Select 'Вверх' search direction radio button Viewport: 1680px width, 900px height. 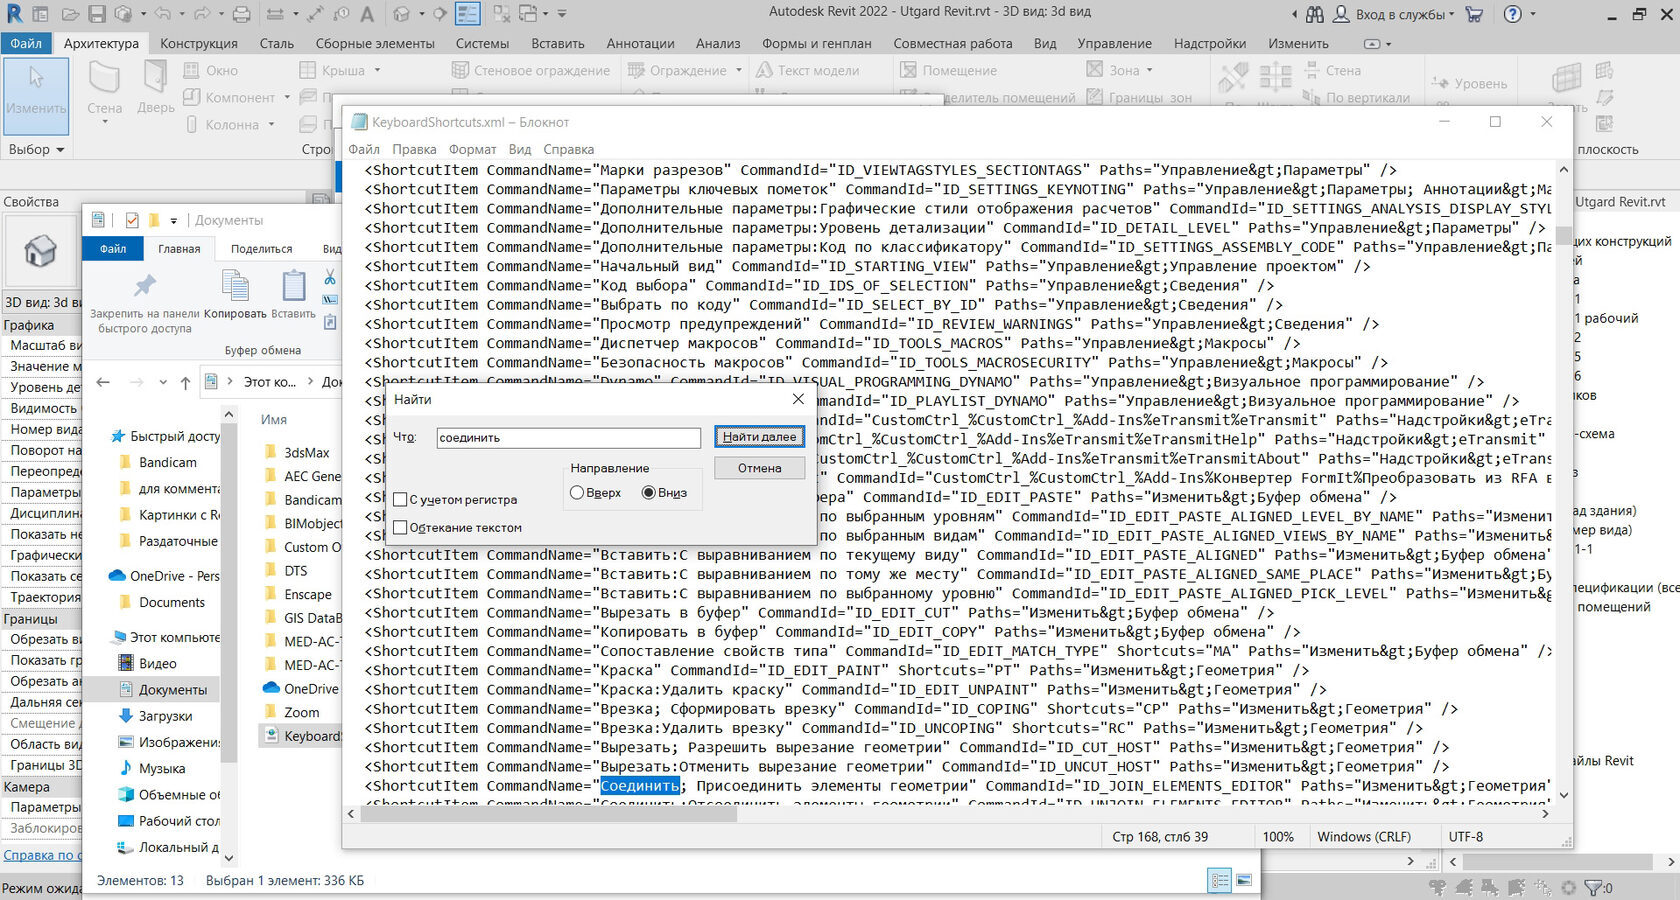(577, 492)
